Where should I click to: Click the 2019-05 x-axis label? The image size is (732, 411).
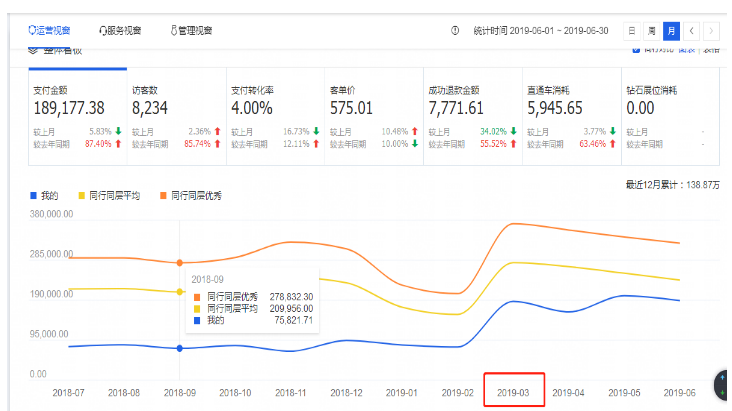click(x=624, y=393)
